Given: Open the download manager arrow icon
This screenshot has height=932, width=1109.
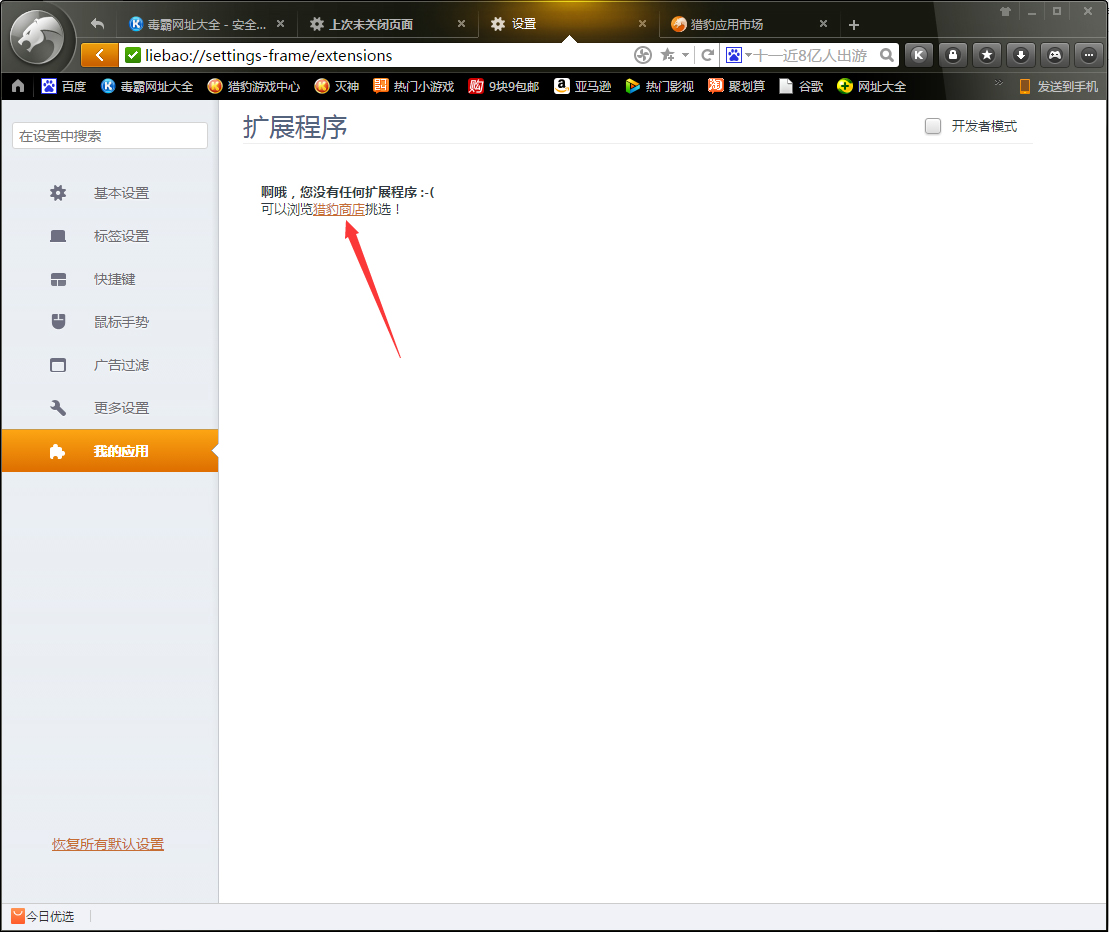Looking at the screenshot, I should (x=1020, y=55).
